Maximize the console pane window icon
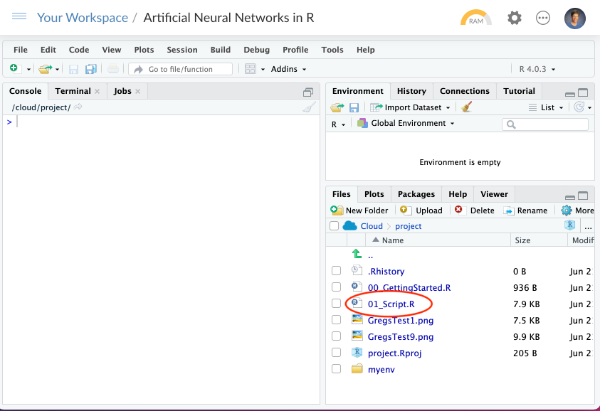The image size is (600, 411). (308, 92)
